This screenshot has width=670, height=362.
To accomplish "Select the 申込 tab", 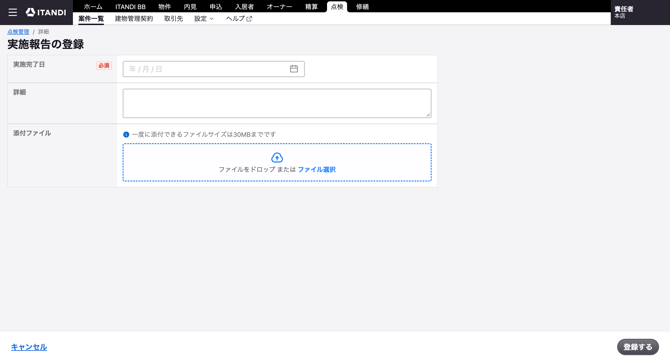I will (x=216, y=7).
